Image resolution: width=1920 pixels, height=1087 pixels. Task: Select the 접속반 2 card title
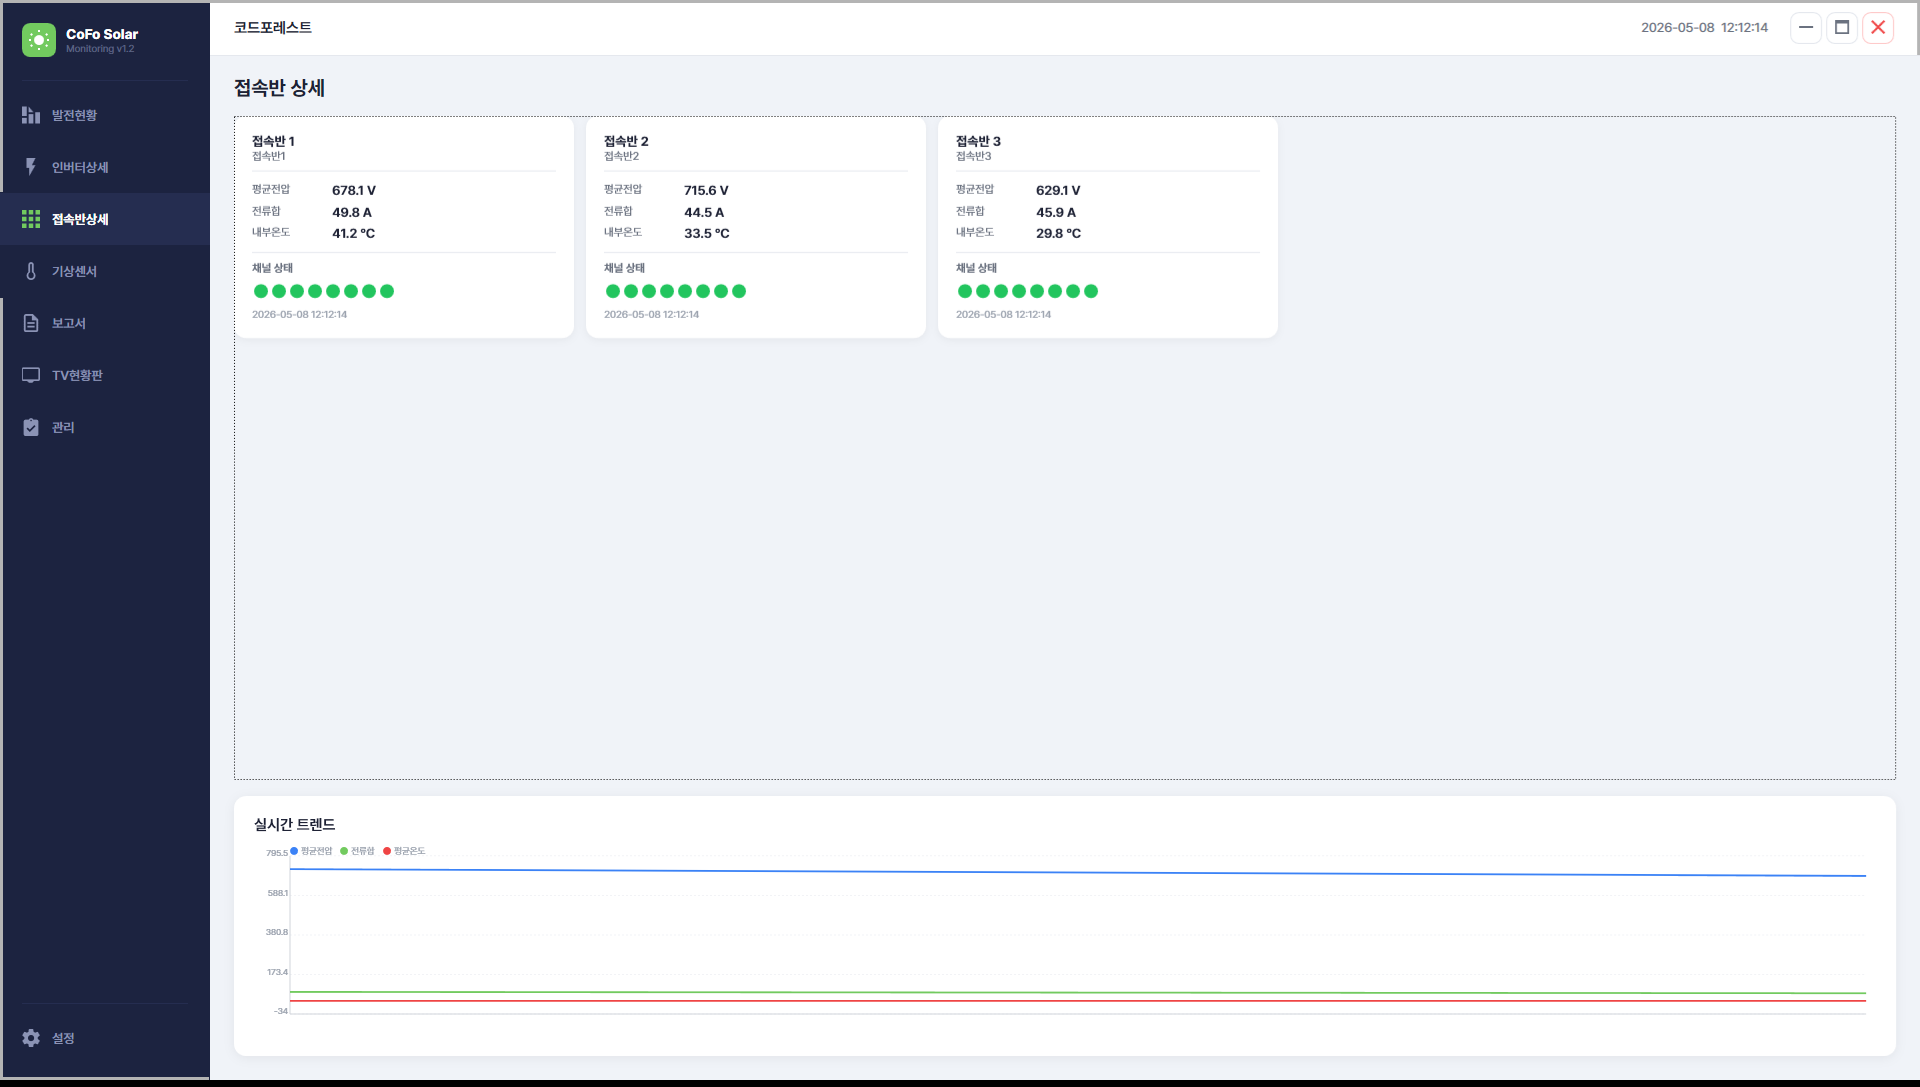click(x=626, y=141)
